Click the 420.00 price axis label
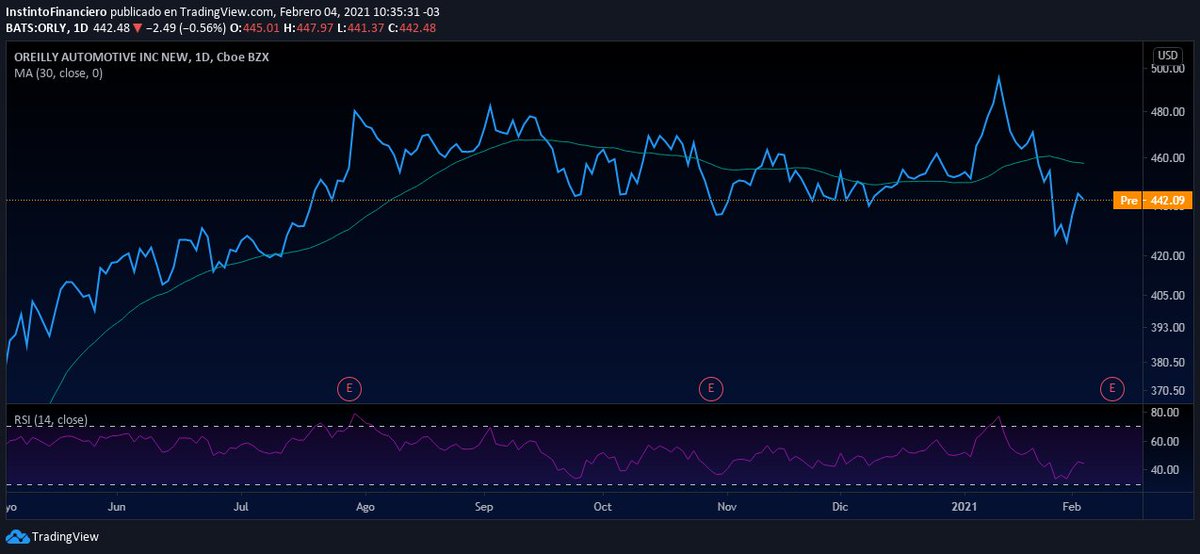 click(x=1166, y=256)
